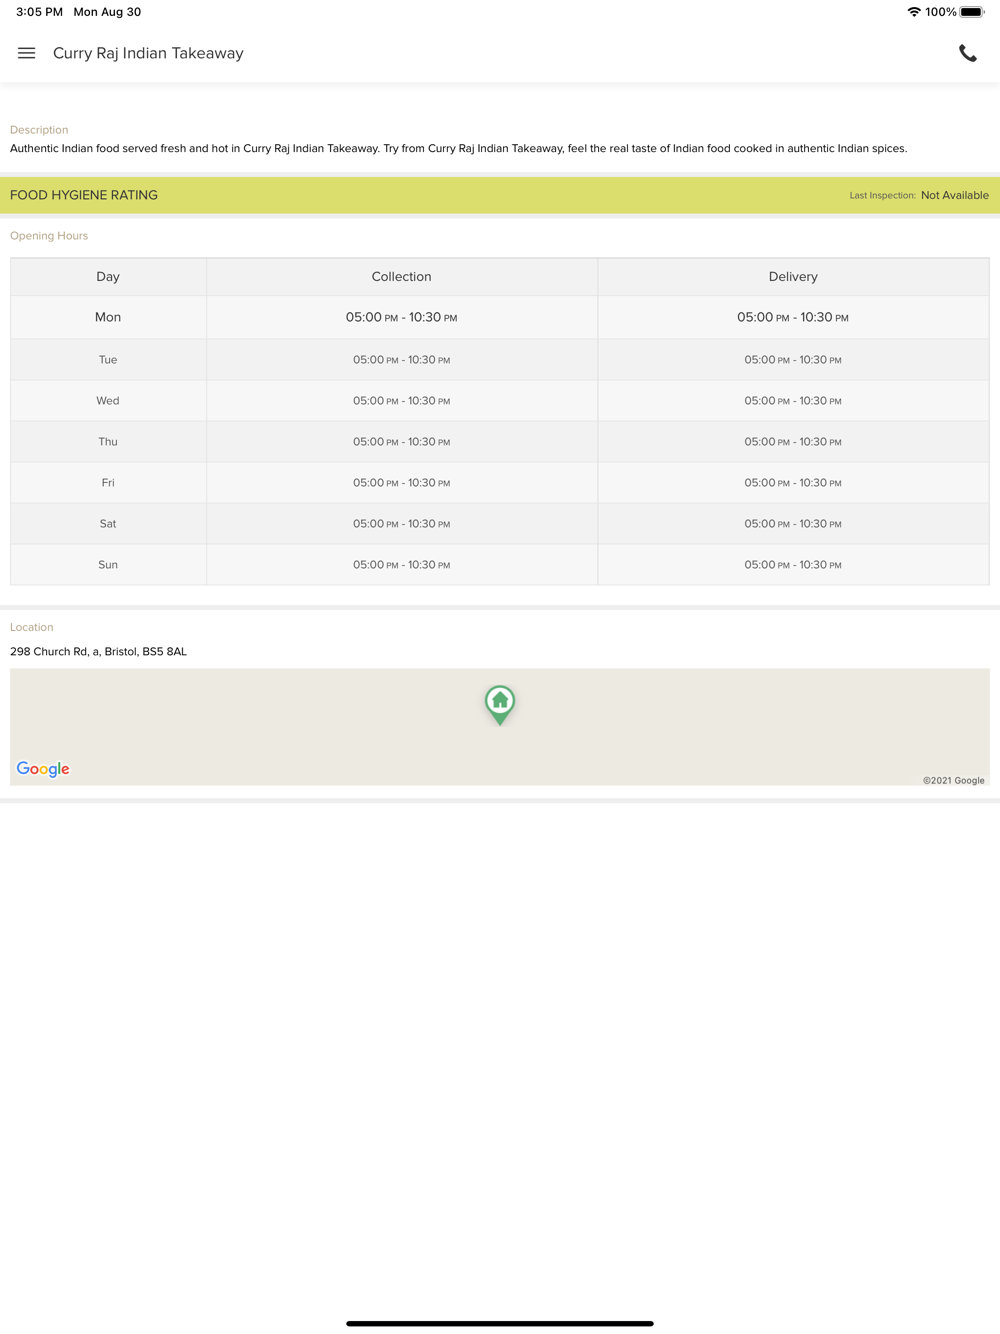Viewport: 1000px width, 1334px height.
Task: Tap the phone call icon
Action: pos(967,53)
